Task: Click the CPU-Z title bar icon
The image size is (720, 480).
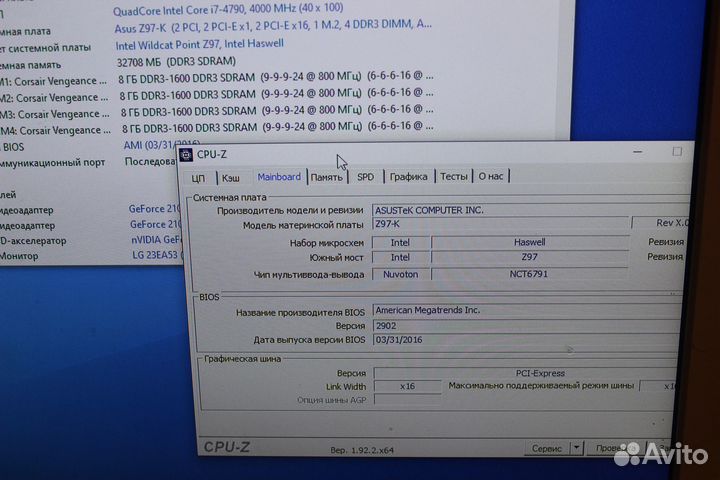Action: click(x=186, y=155)
